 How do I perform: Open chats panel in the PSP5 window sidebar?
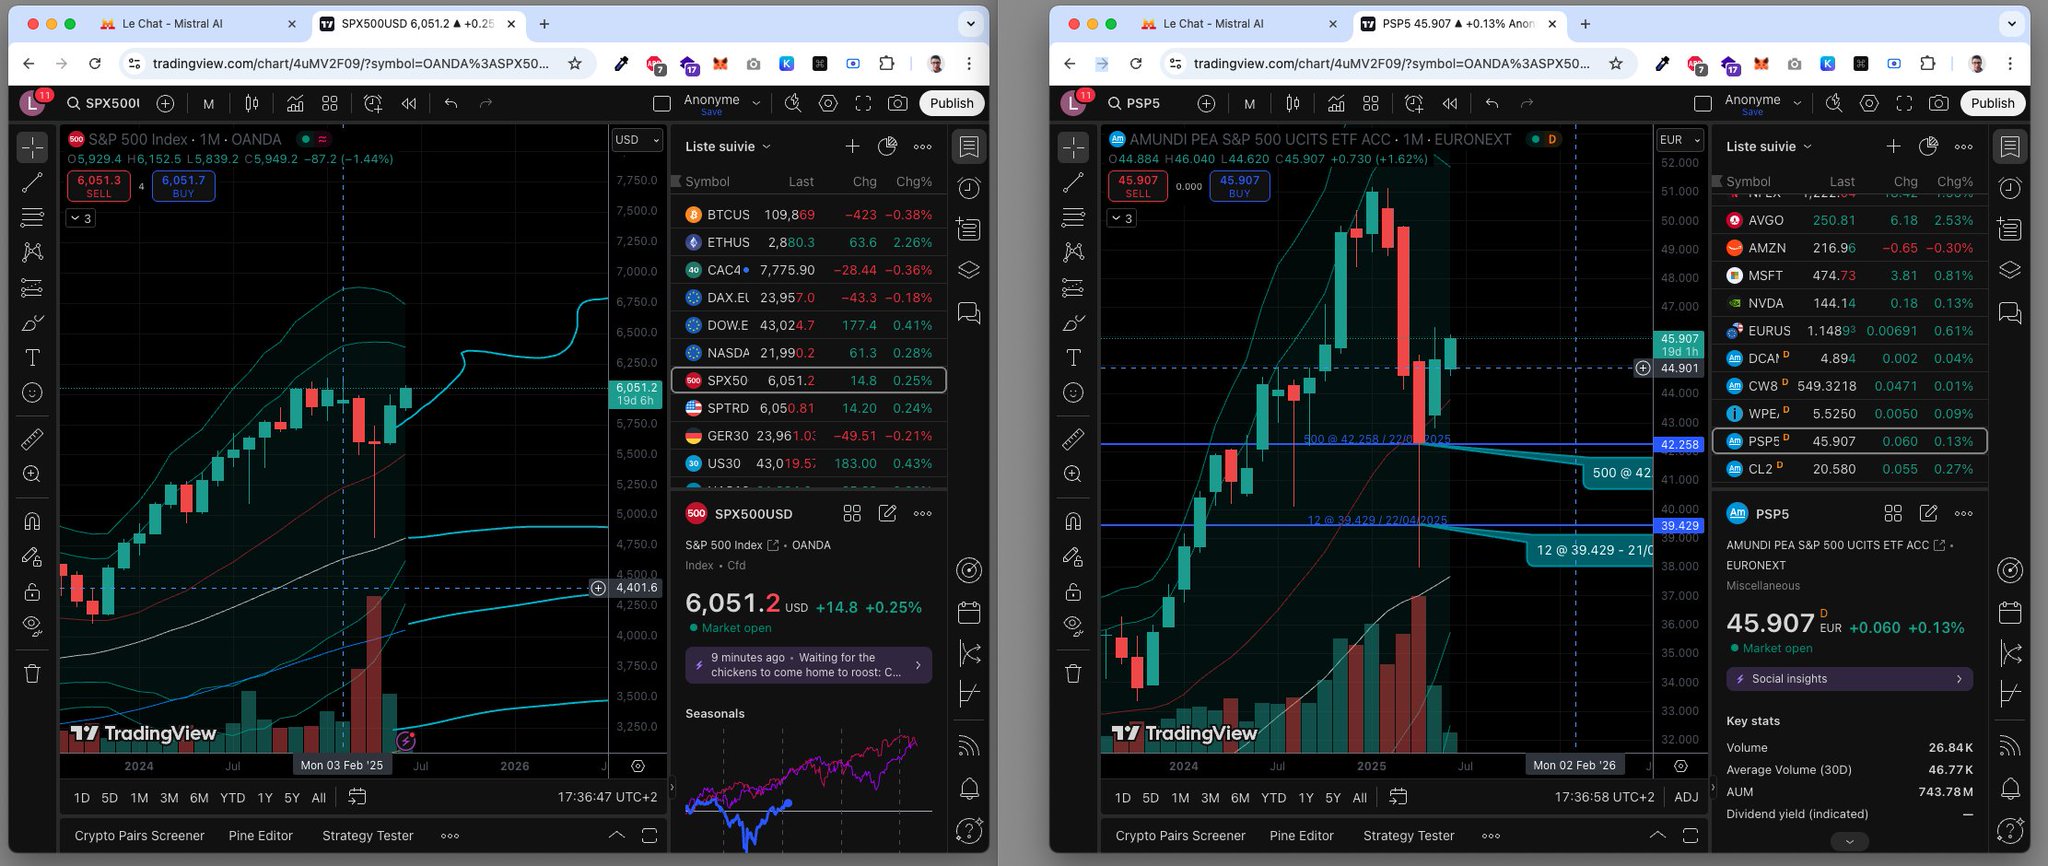pyautogui.click(x=2009, y=313)
